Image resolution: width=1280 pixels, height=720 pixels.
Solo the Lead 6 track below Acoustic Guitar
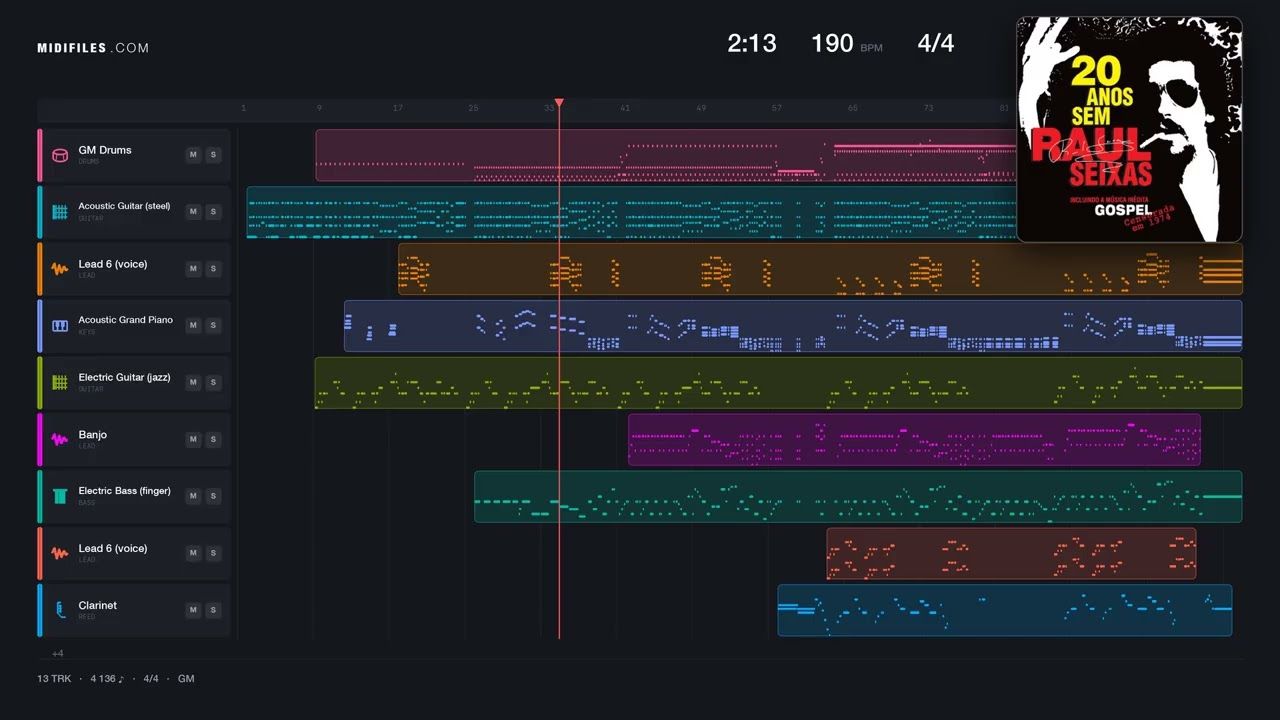click(213, 269)
